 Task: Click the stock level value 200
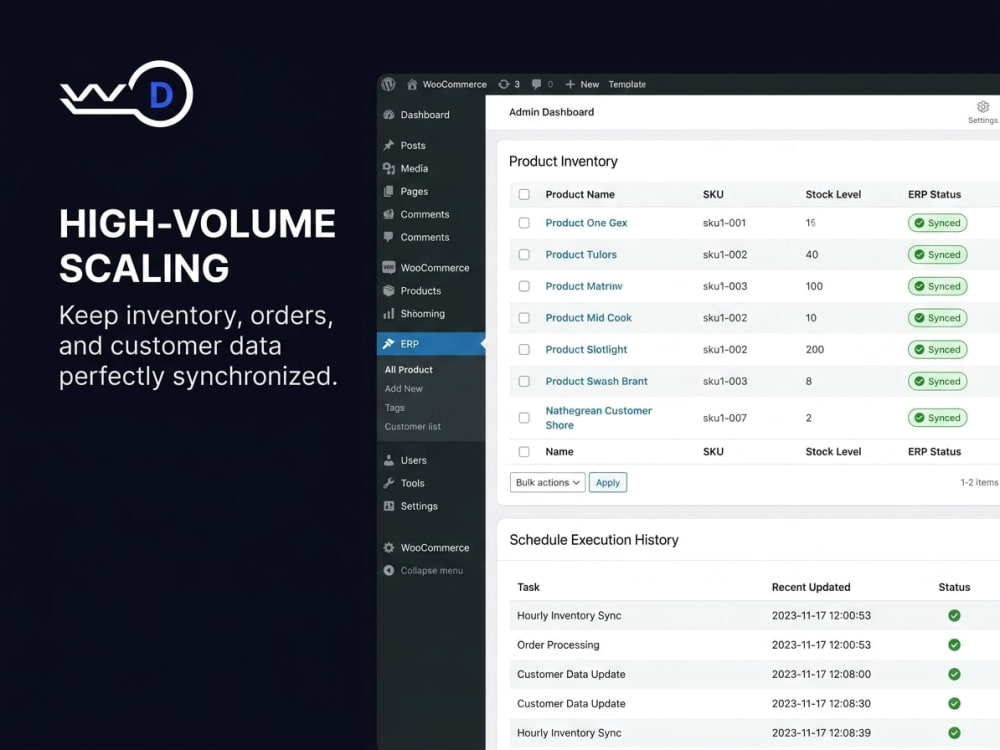pos(814,349)
